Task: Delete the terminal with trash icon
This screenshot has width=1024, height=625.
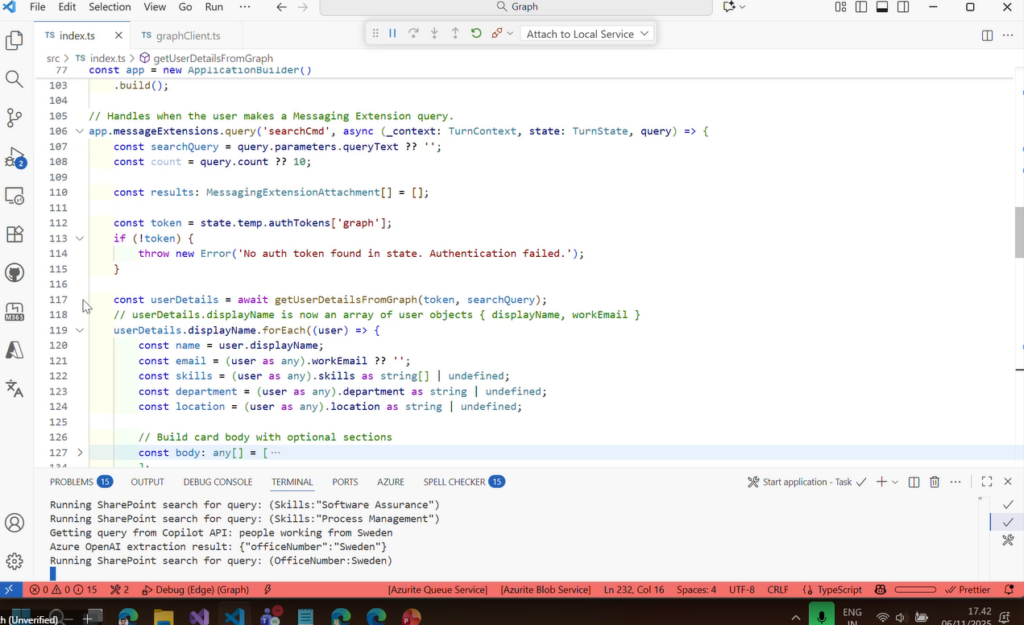Action: point(934,482)
